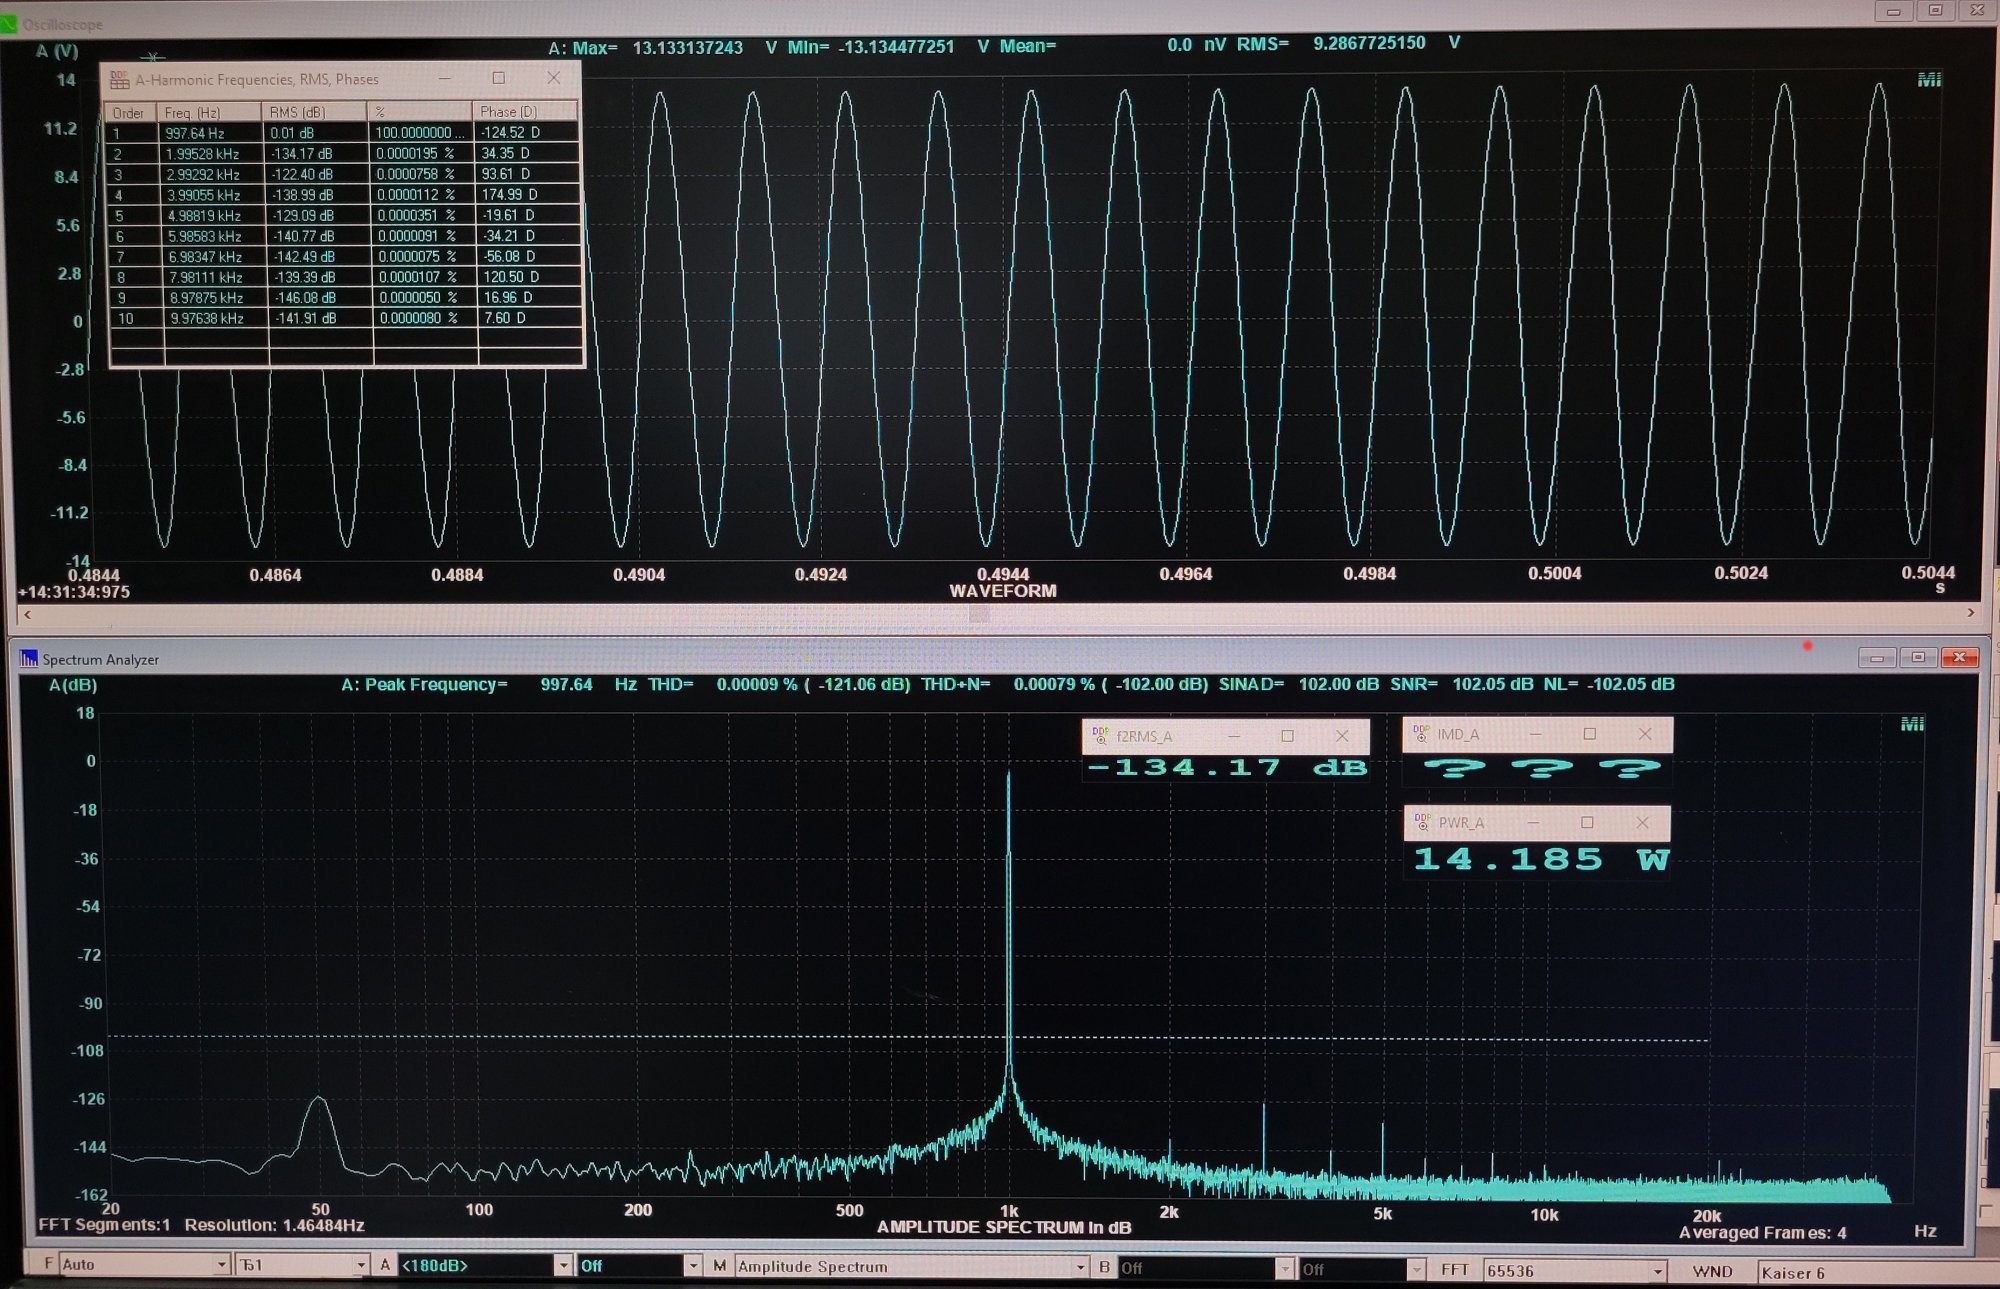Image resolution: width=2000 pixels, height=1289 pixels.
Task: Open the A-axis 180dB range dropdown
Action: click(563, 1266)
